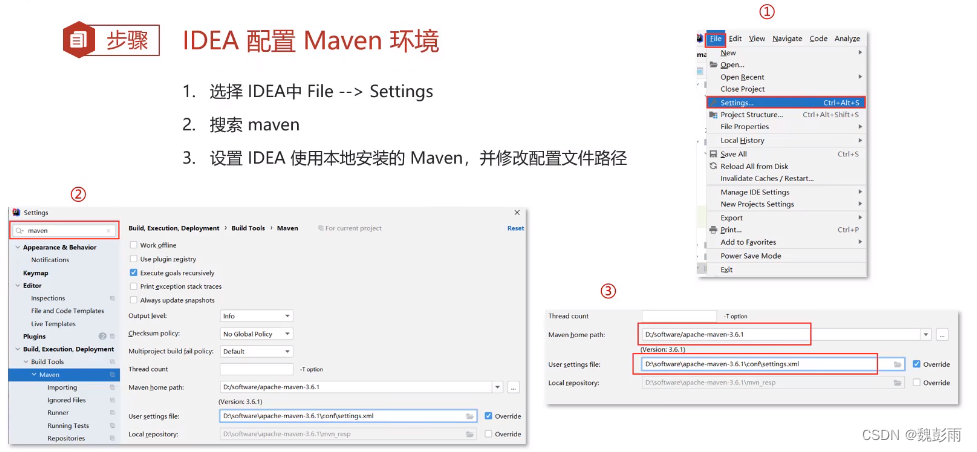This screenshot has height=452, width=977.
Task: Tick Always update snapshots
Action: click(133, 300)
